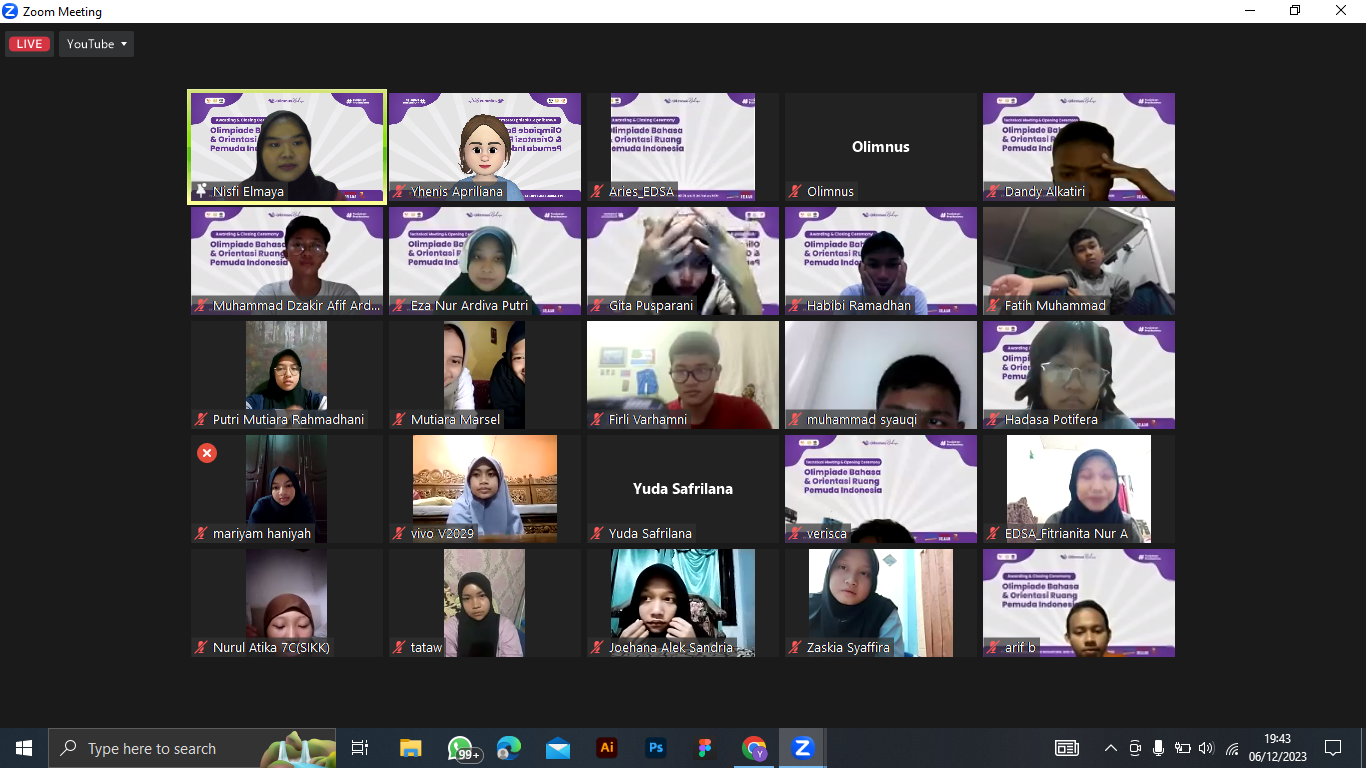Open Task View from the taskbar
The image size is (1366, 768).
(360, 748)
